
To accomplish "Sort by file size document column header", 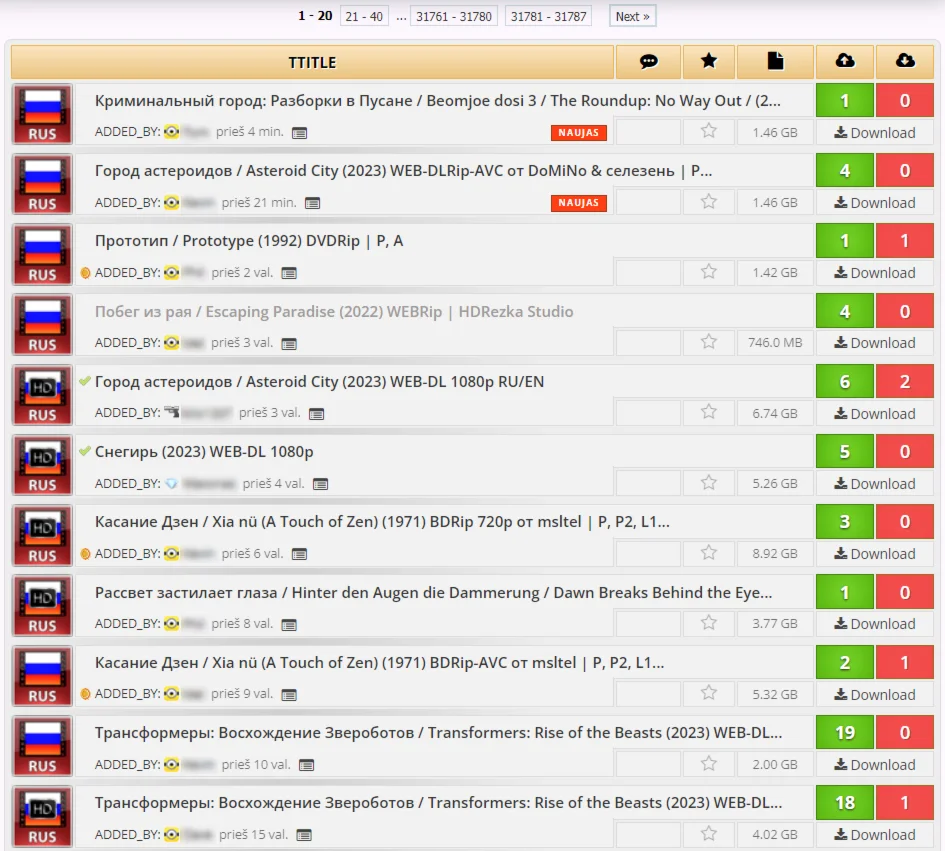I will tap(775, 61).
